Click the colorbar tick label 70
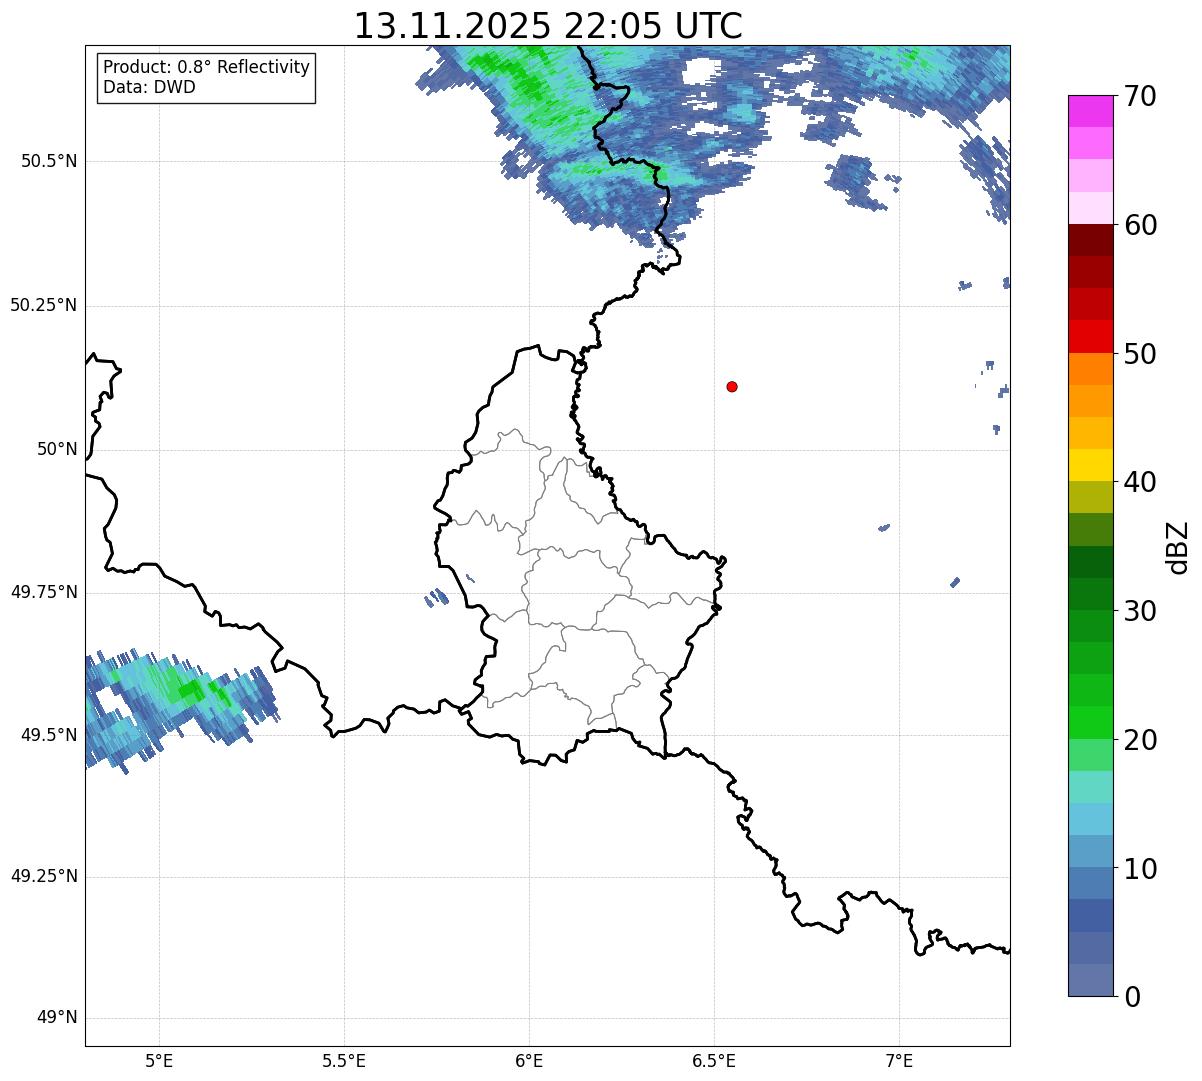Screen dimensions: 1202x1081 click(1140, 96)
